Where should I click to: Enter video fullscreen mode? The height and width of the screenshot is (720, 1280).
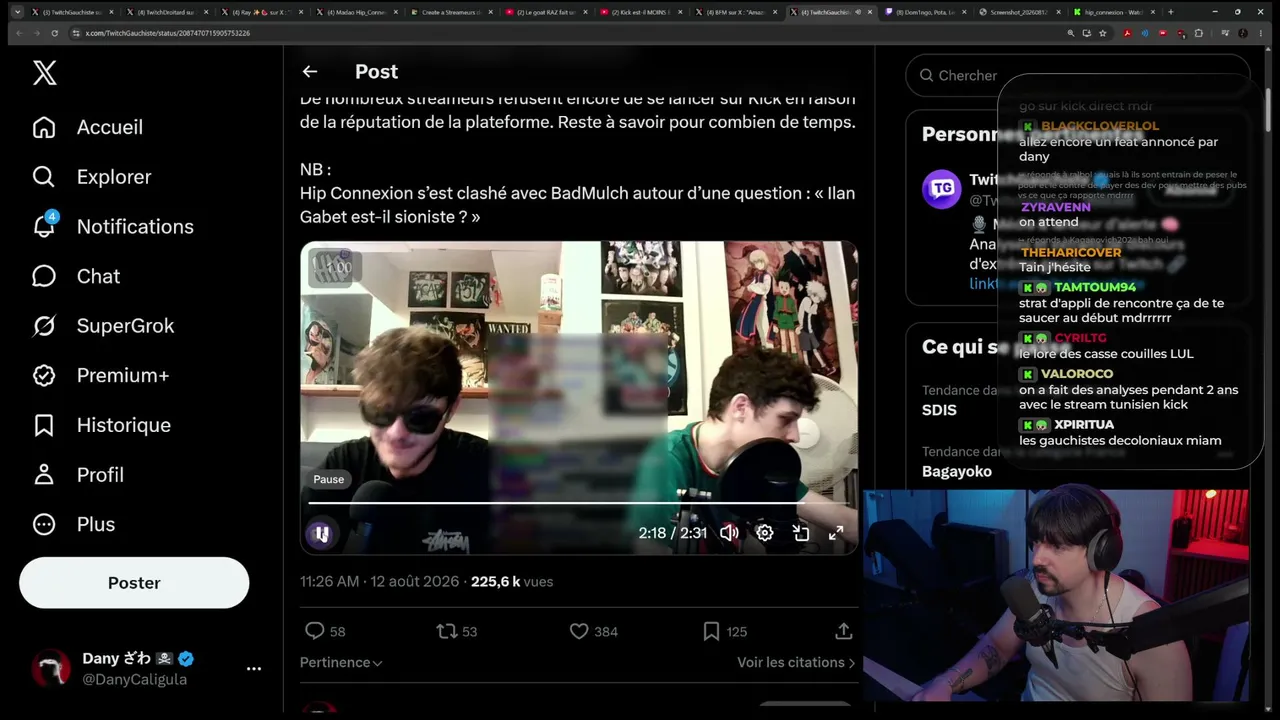click(x=836, y=533)
